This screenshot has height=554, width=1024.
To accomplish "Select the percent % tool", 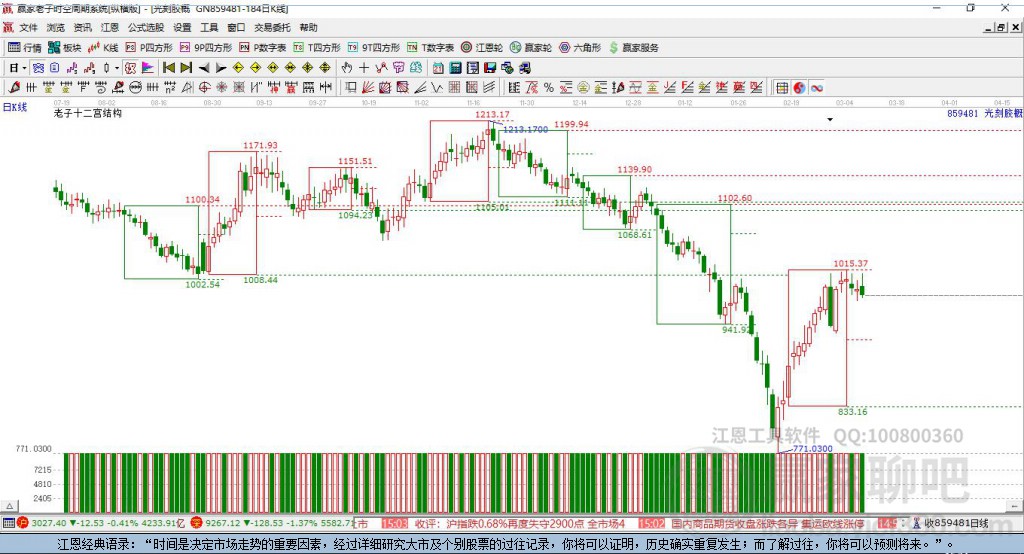I will tap(549, 88).
